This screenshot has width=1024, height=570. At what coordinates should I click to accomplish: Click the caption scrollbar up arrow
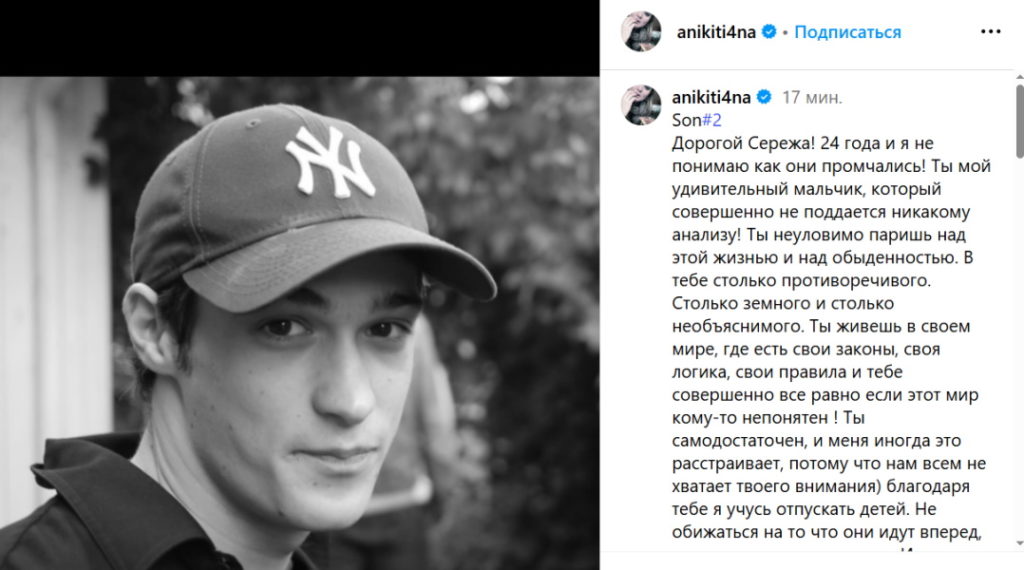pos(1019,78)
